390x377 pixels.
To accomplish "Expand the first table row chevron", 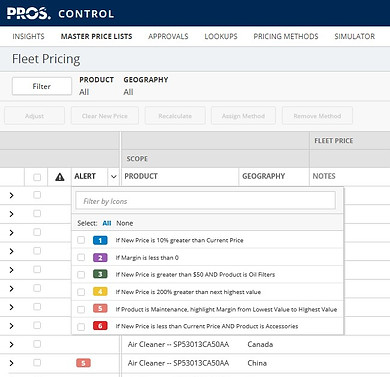I will click(x=11, y=195).
